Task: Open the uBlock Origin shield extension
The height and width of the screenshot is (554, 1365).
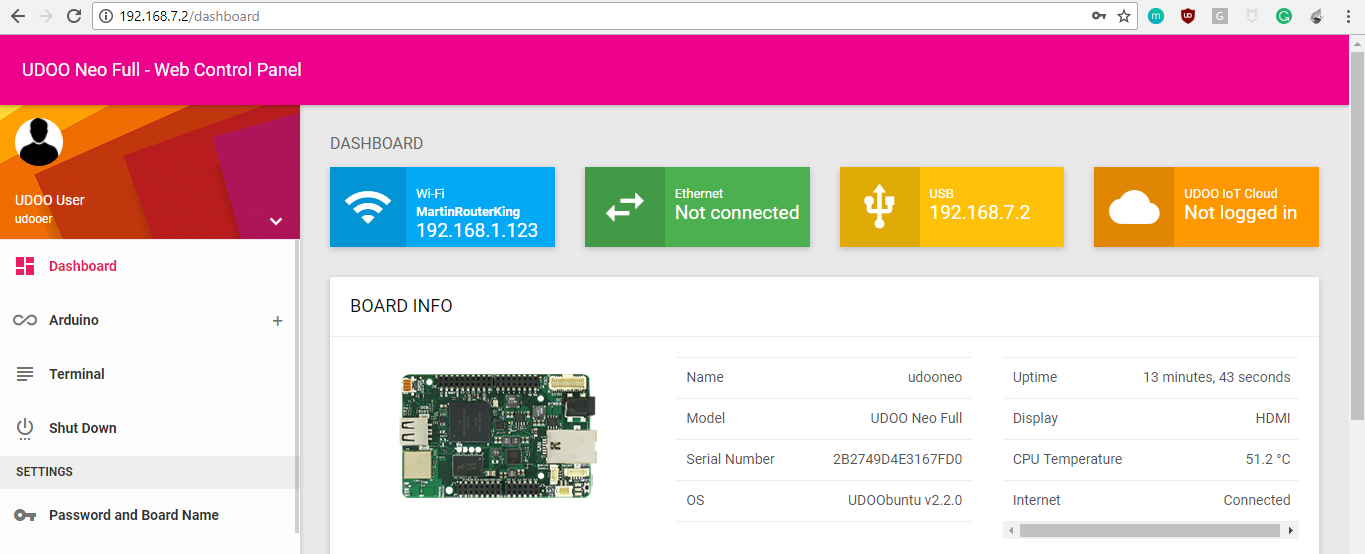Action: click(1188, 16)
